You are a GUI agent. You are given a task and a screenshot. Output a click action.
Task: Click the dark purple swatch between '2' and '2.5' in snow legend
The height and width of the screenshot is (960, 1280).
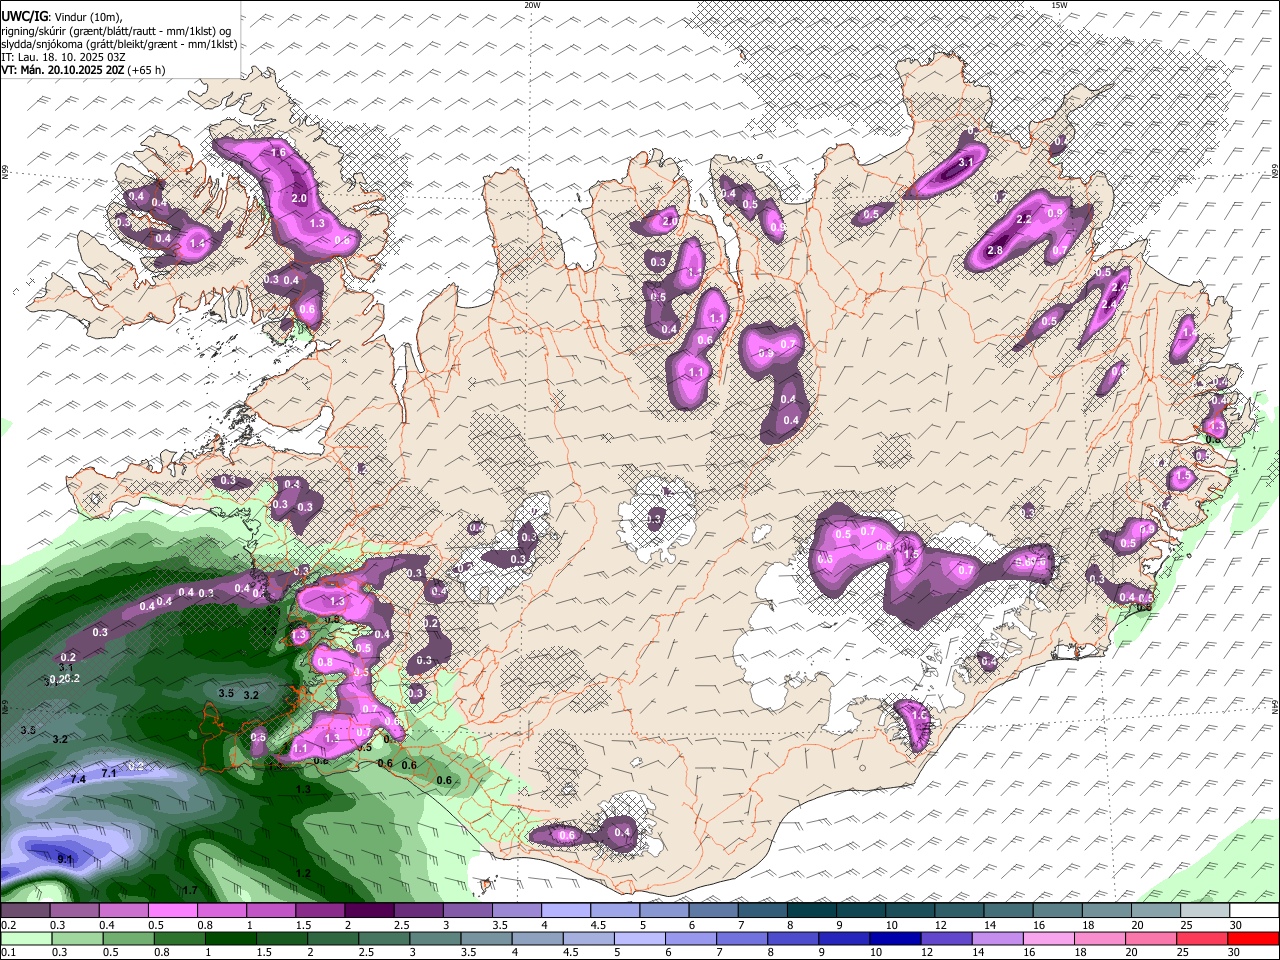(x=369, y=911)
